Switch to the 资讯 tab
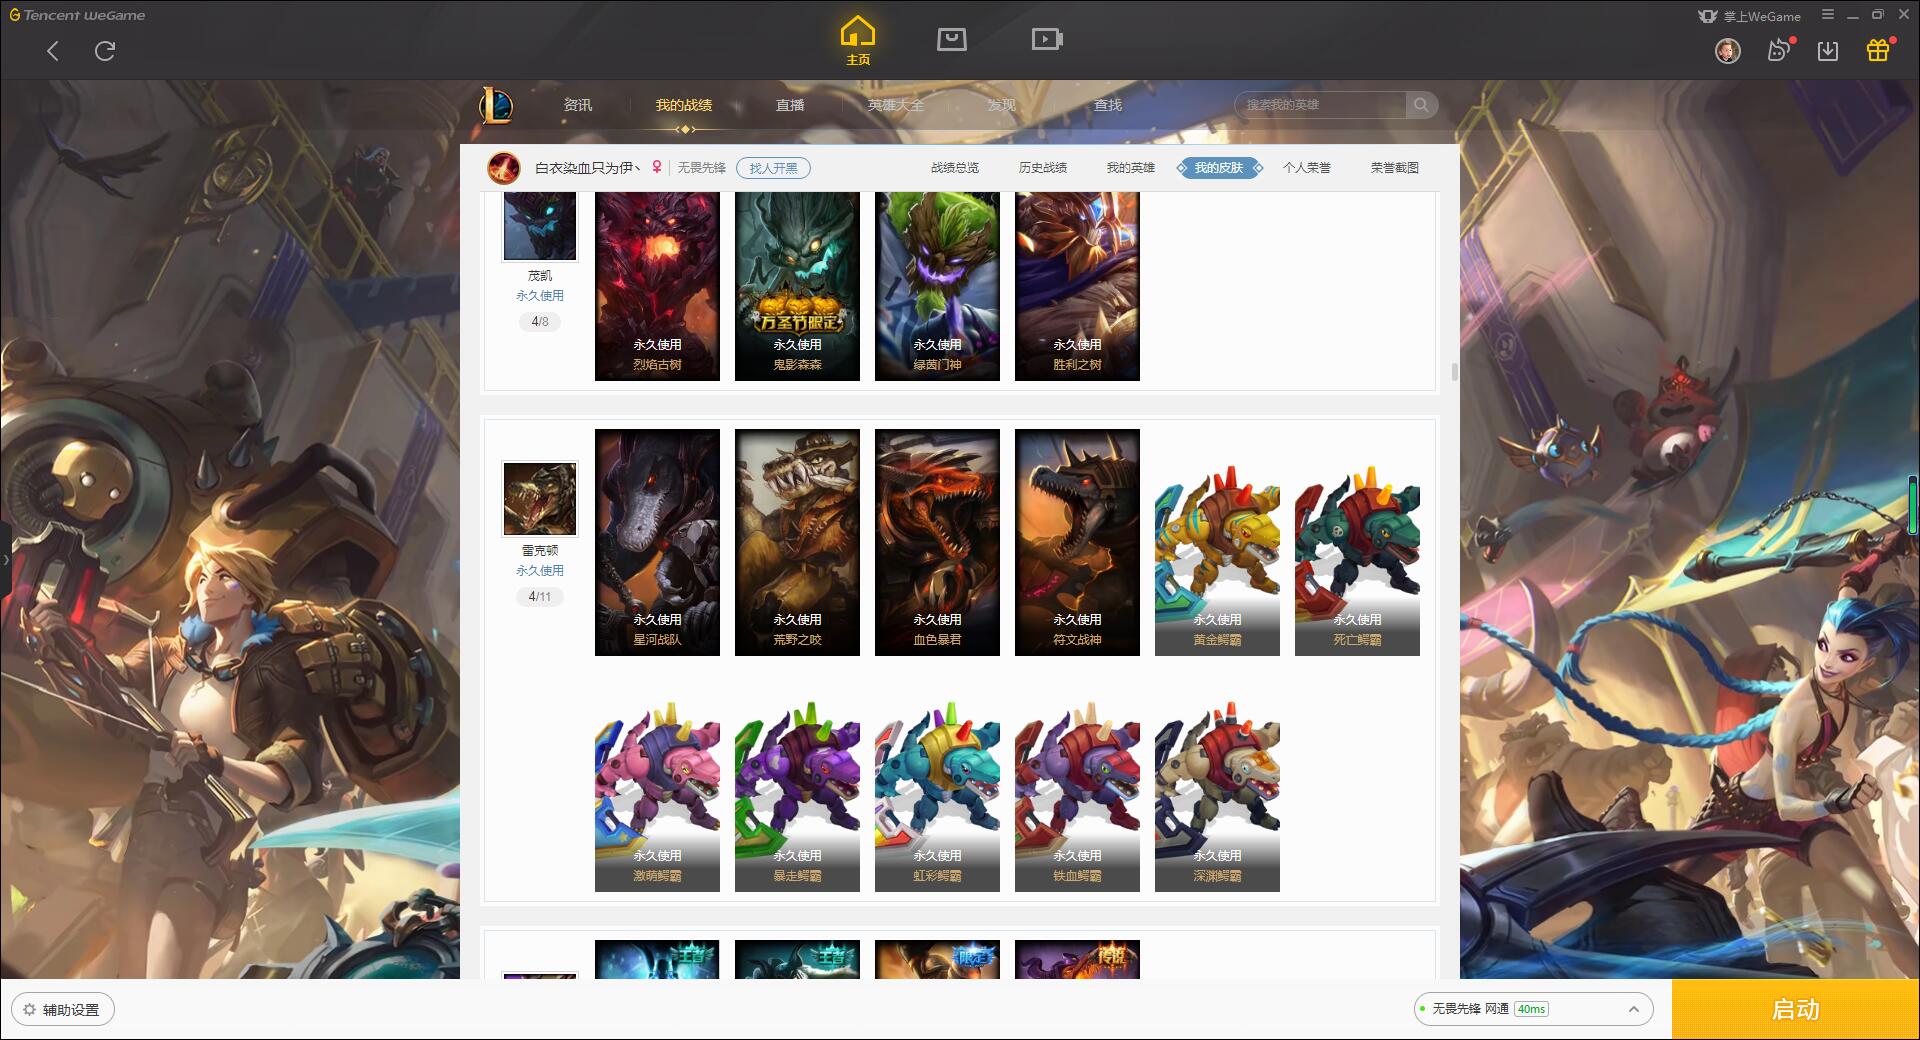The image size is (1920, 1040). point(578,105)
